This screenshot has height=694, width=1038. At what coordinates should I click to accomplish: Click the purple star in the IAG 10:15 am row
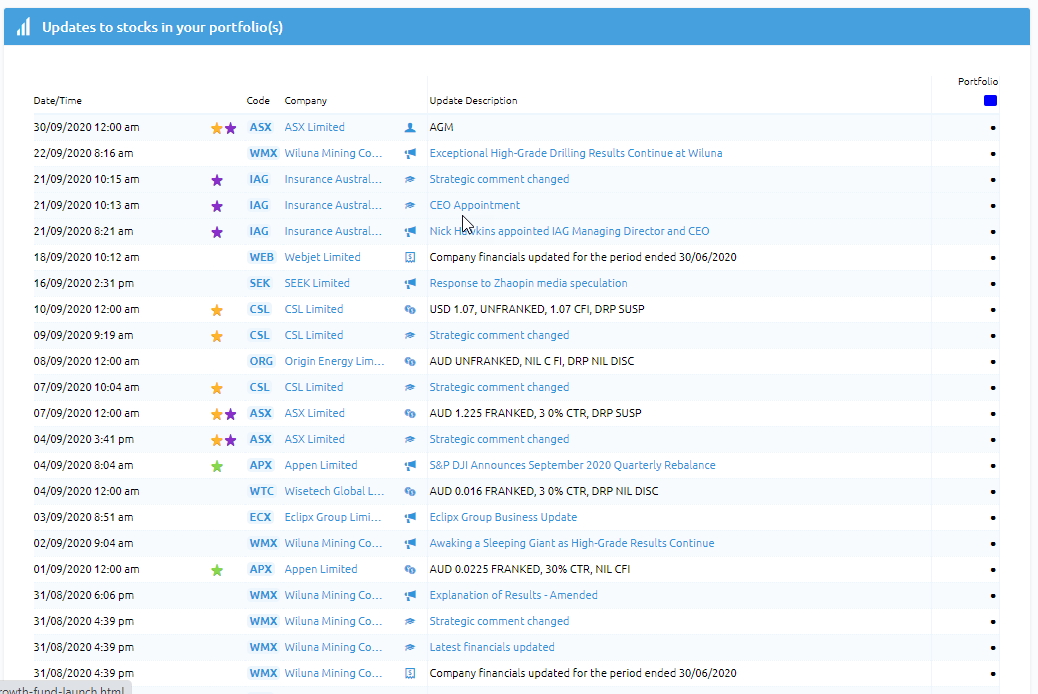point(216,180)
